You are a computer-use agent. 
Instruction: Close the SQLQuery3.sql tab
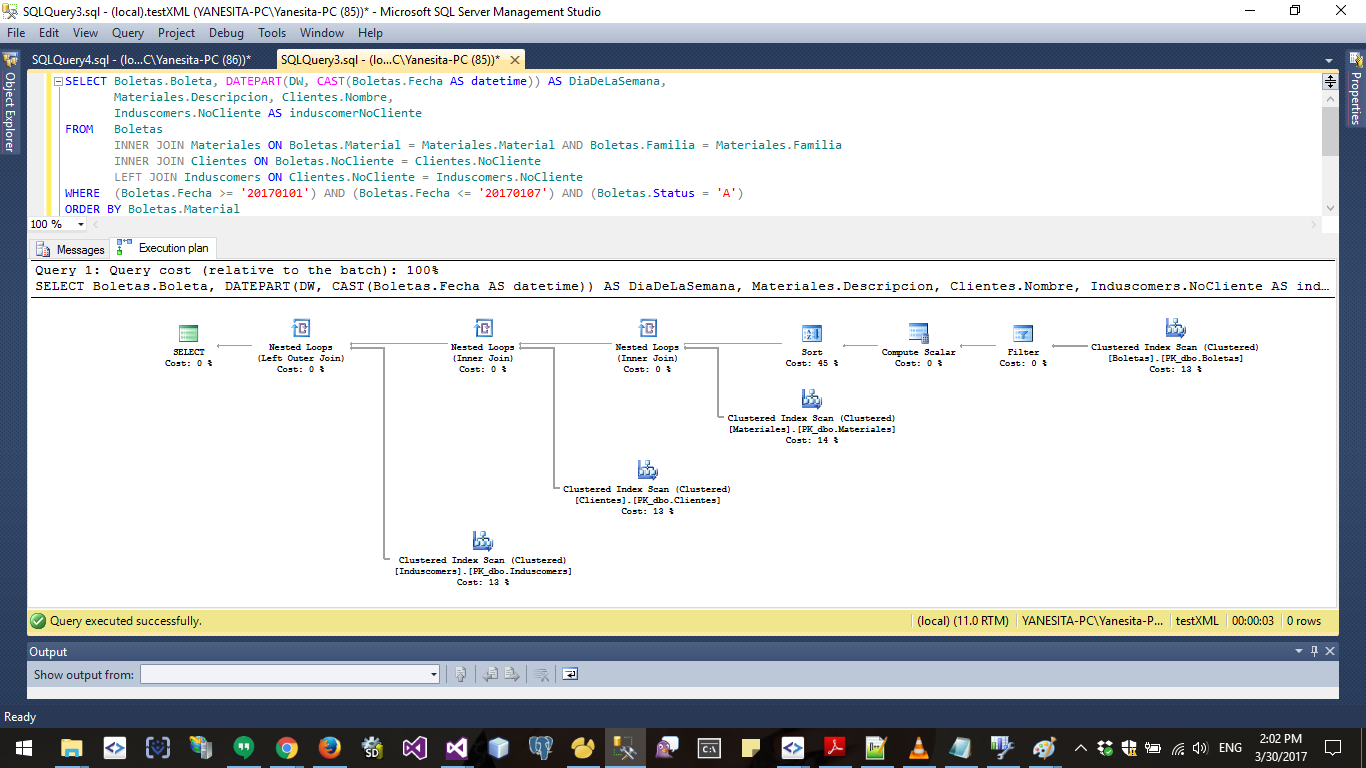(x=516, y=60)
